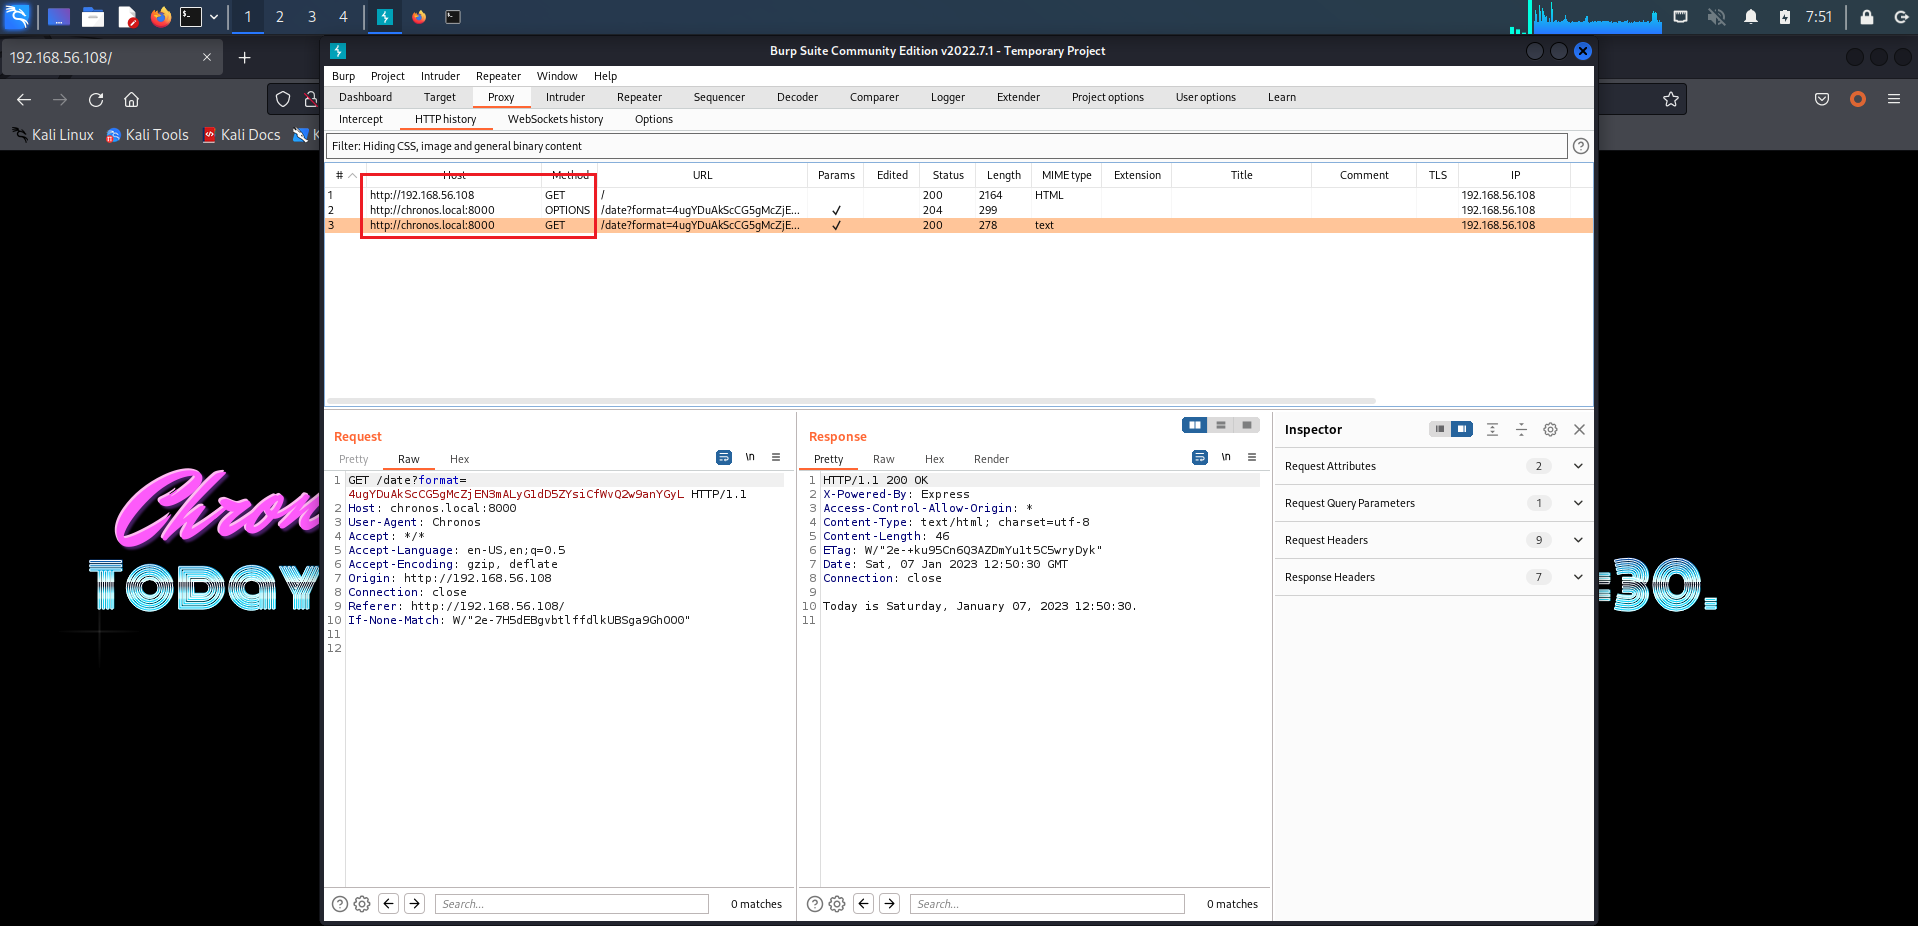The image size is (1918, 926).
Task: Switch to the Dashboard tab
Action: pos(365,97)
